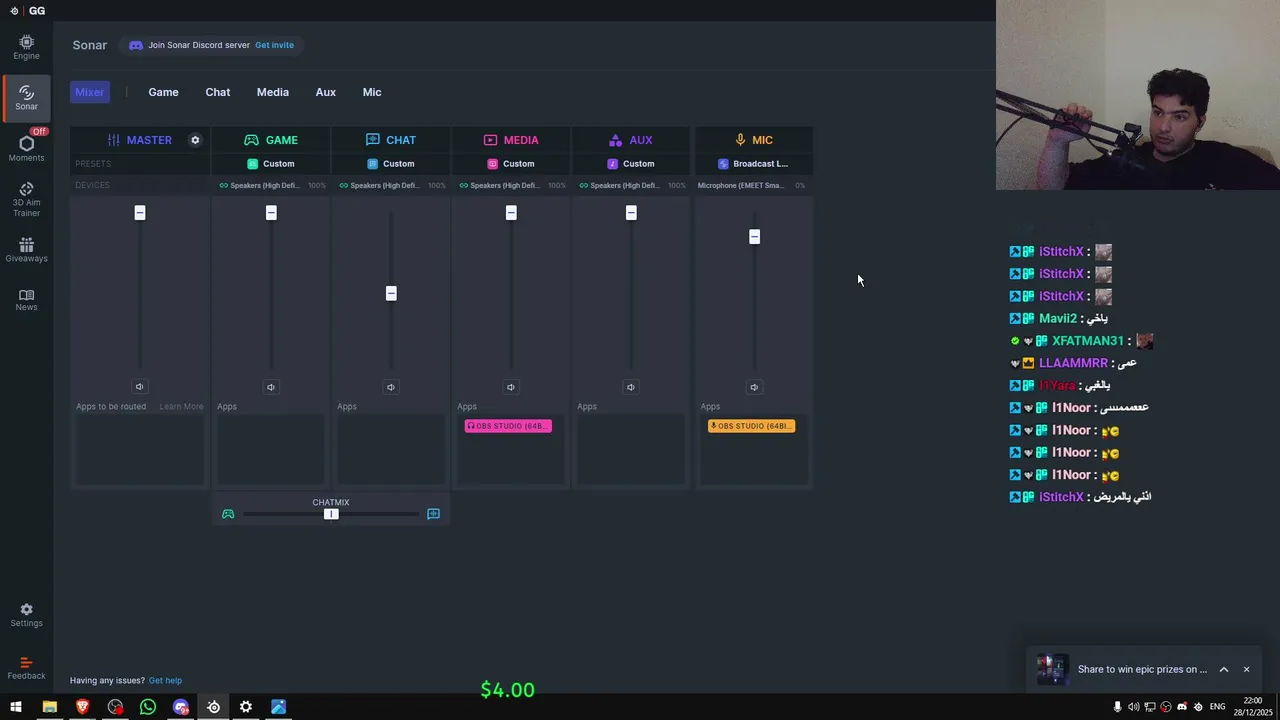Open the Engine section in the sidebar
Viewport: 1280px width, 720px height.
coord(26,47)
